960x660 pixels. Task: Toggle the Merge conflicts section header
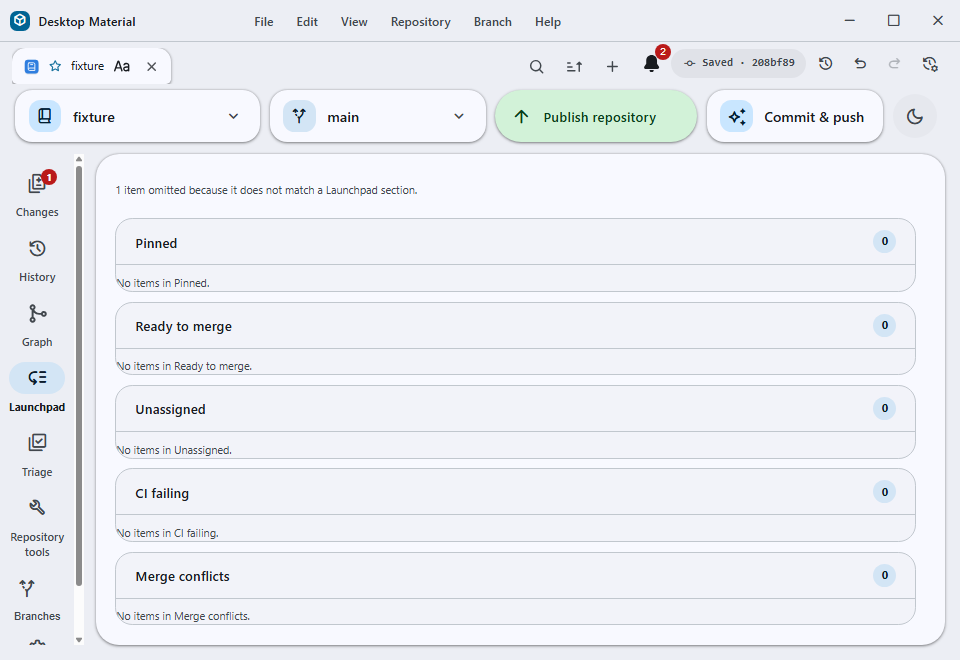pyautogui.click(x=515, y=576)
